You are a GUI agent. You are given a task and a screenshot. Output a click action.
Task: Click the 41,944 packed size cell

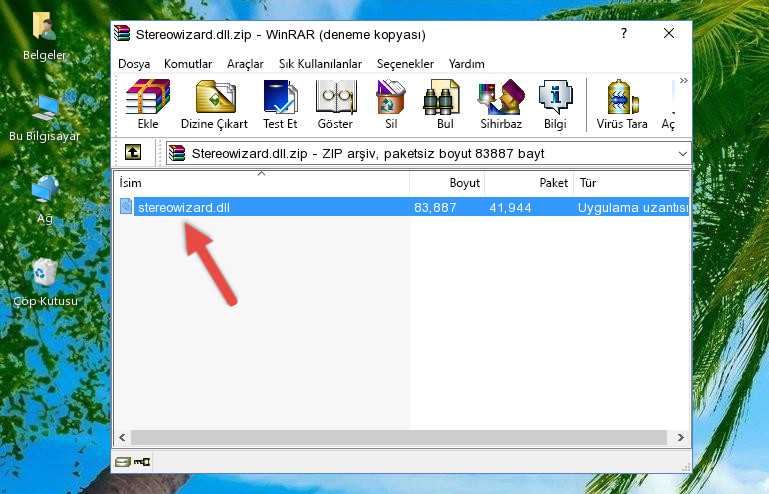pos(510,208)
